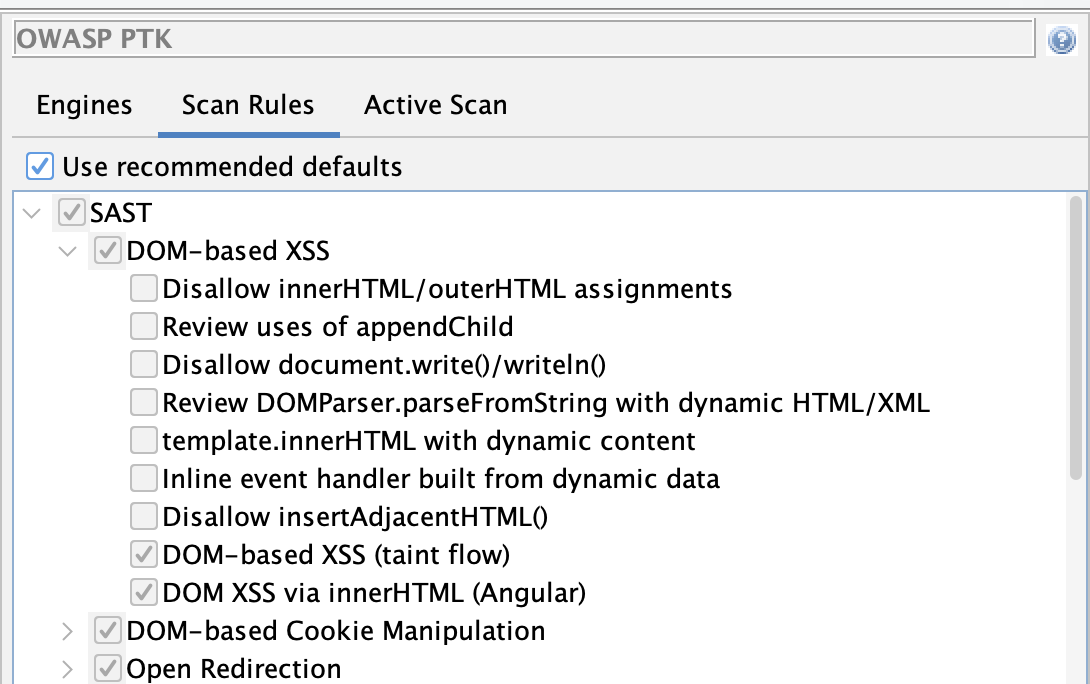
Task: Expand the DOM-based Cookie Manipulation node
Action: (x=67, y=631)
